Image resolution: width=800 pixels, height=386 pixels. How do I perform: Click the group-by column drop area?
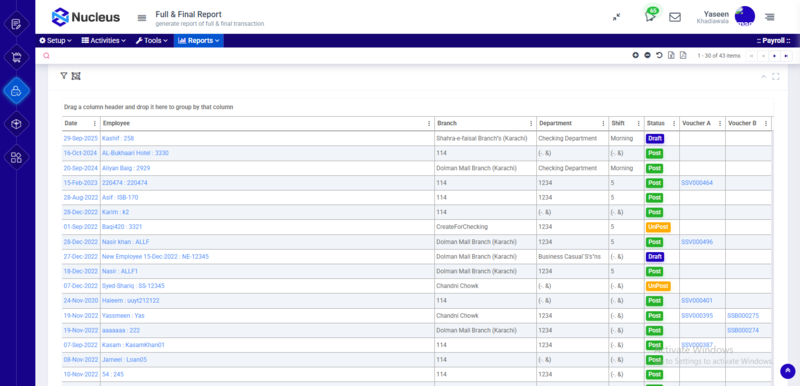pos(418,107)
